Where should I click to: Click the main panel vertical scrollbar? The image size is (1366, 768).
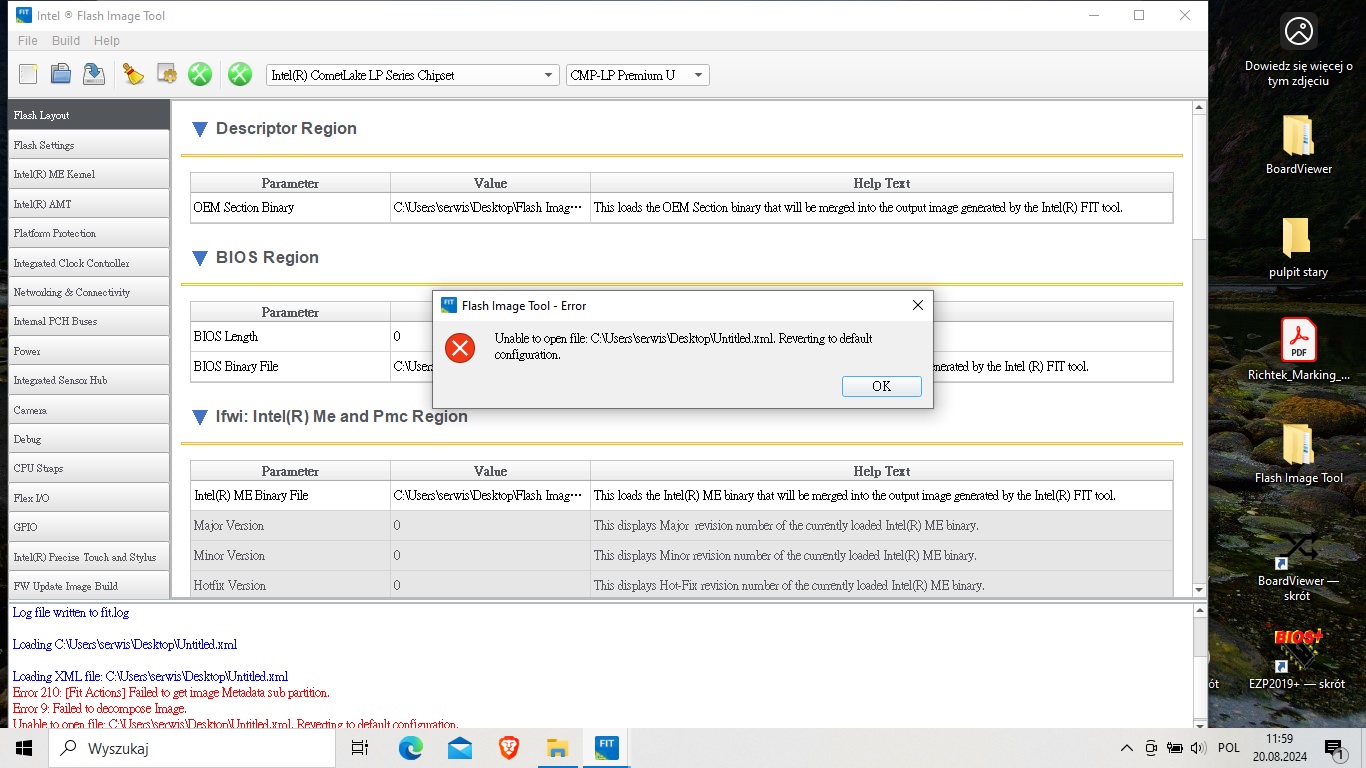coord(1200,349)
